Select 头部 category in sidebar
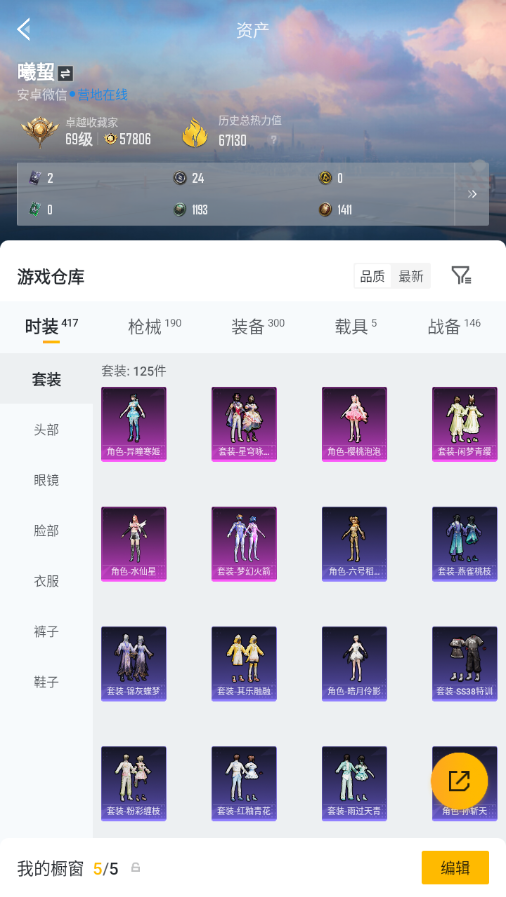 pos(46,430)
